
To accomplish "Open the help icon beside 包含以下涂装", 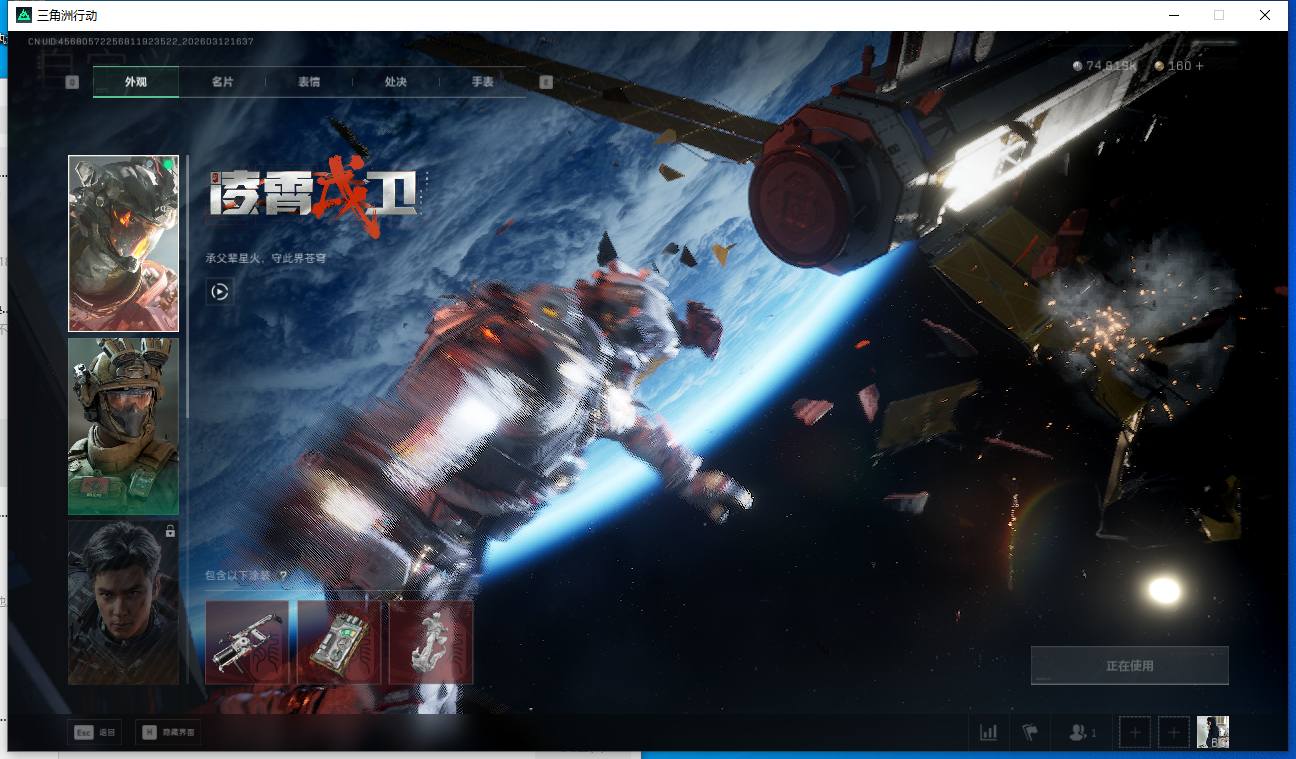I will pyautogui.click(x=283, y=576).
